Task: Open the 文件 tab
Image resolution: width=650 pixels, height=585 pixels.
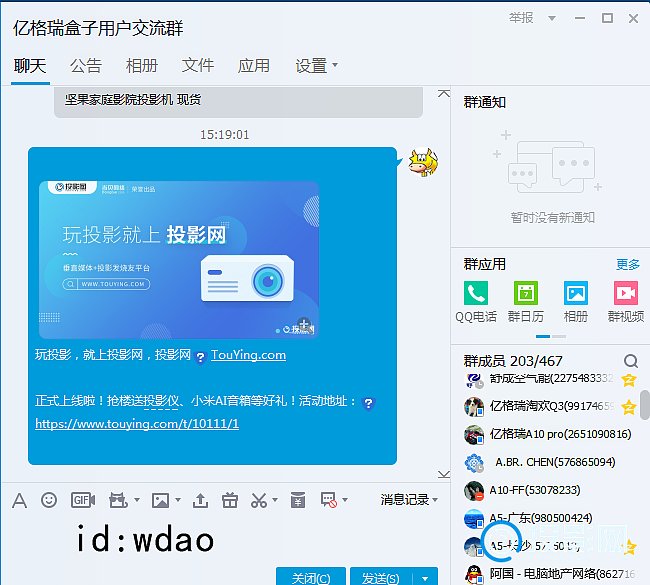Action: click(x=198, y=66)
